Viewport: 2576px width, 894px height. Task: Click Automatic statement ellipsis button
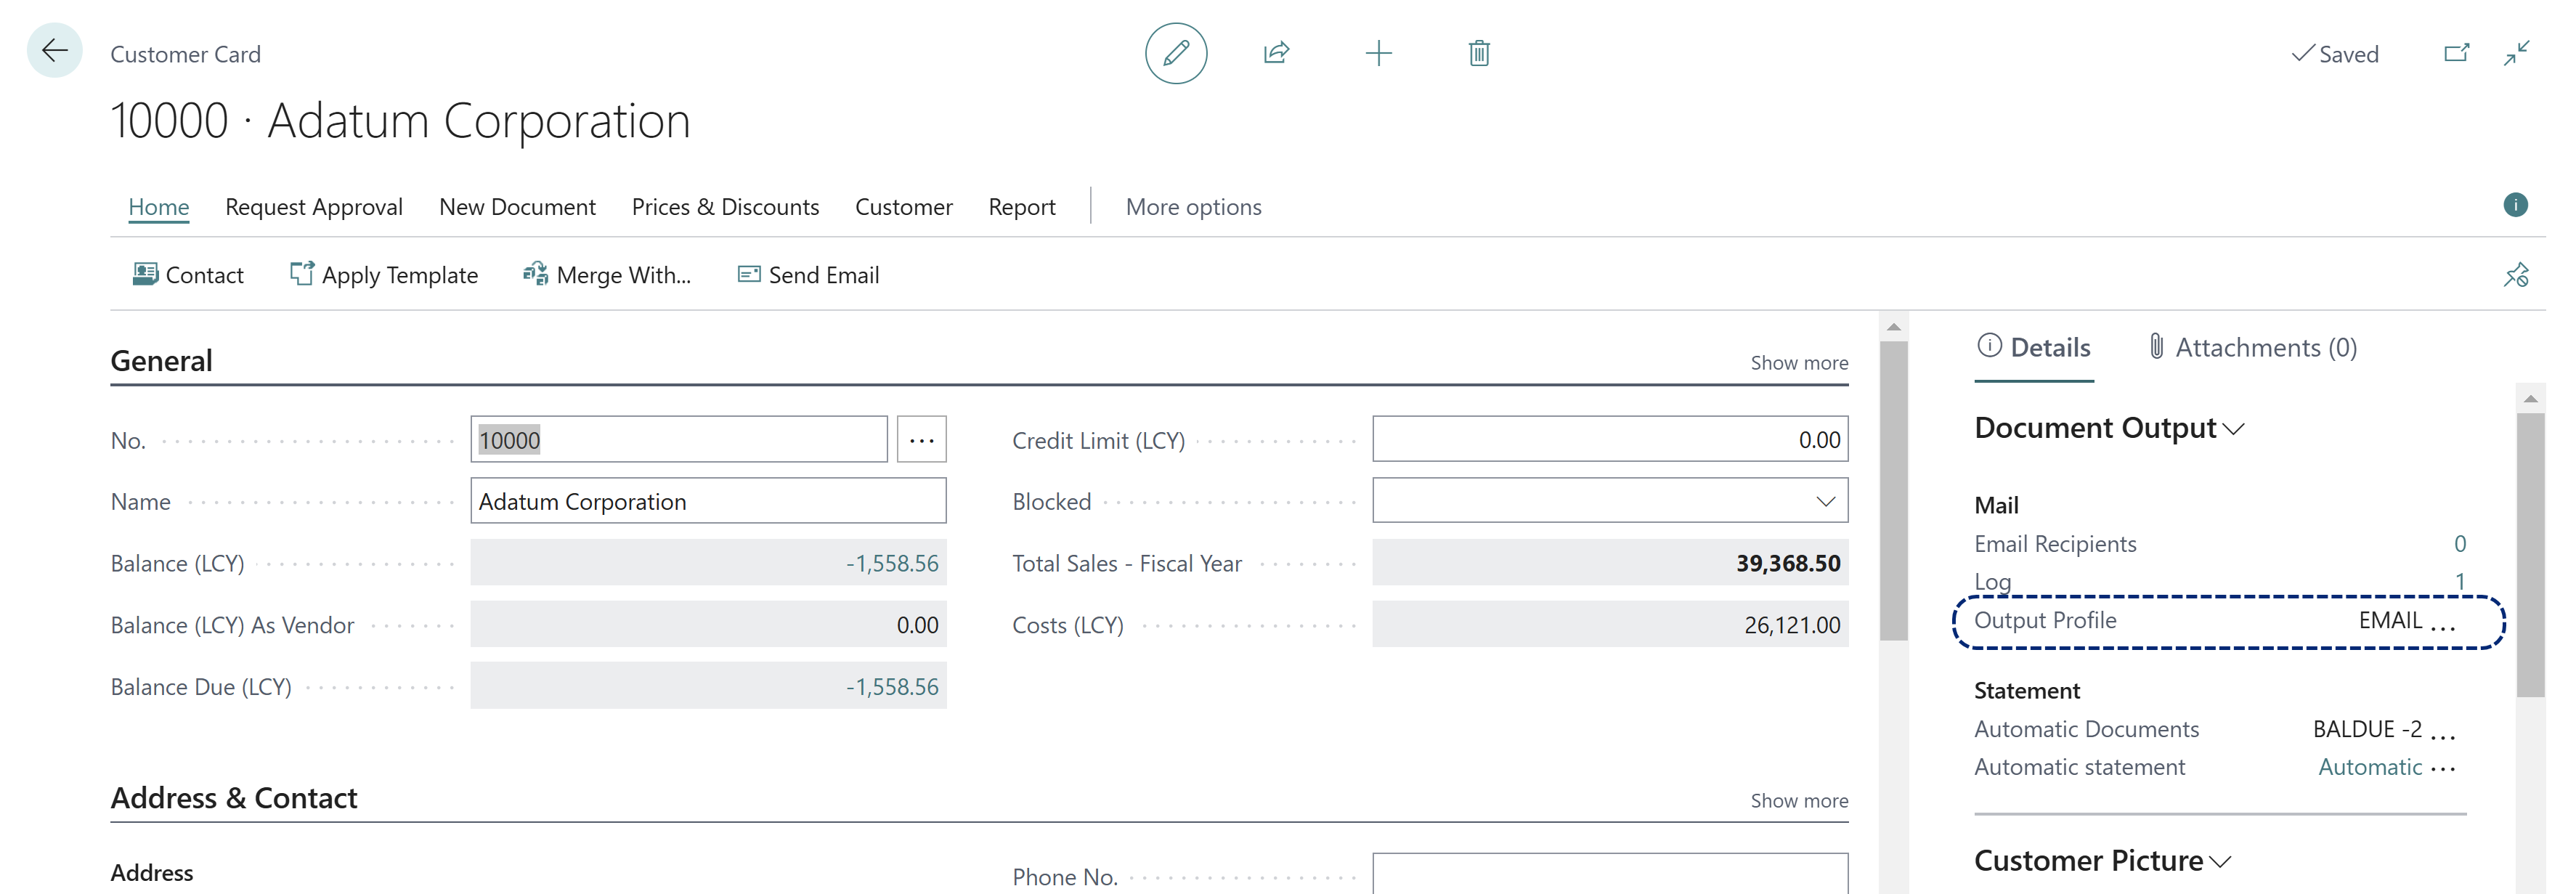pos(2443,769)
